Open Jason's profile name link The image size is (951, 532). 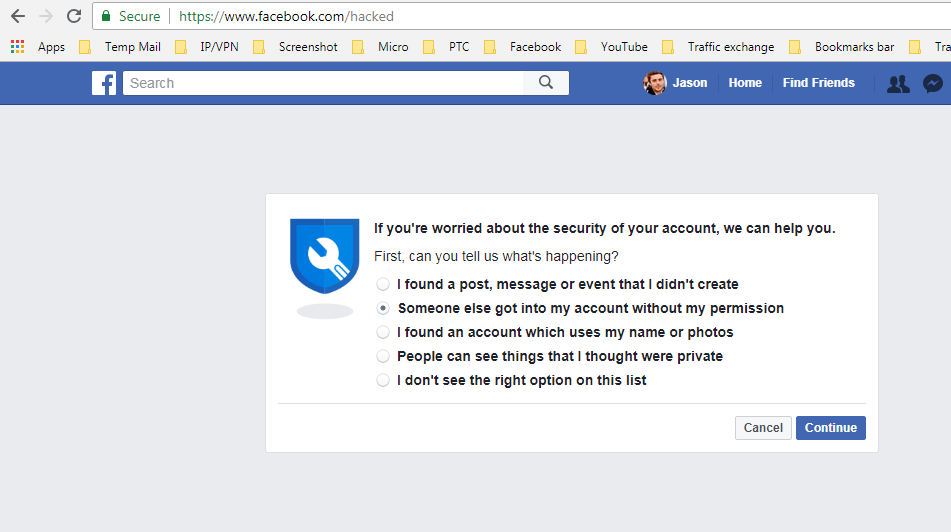coord(690,83)
